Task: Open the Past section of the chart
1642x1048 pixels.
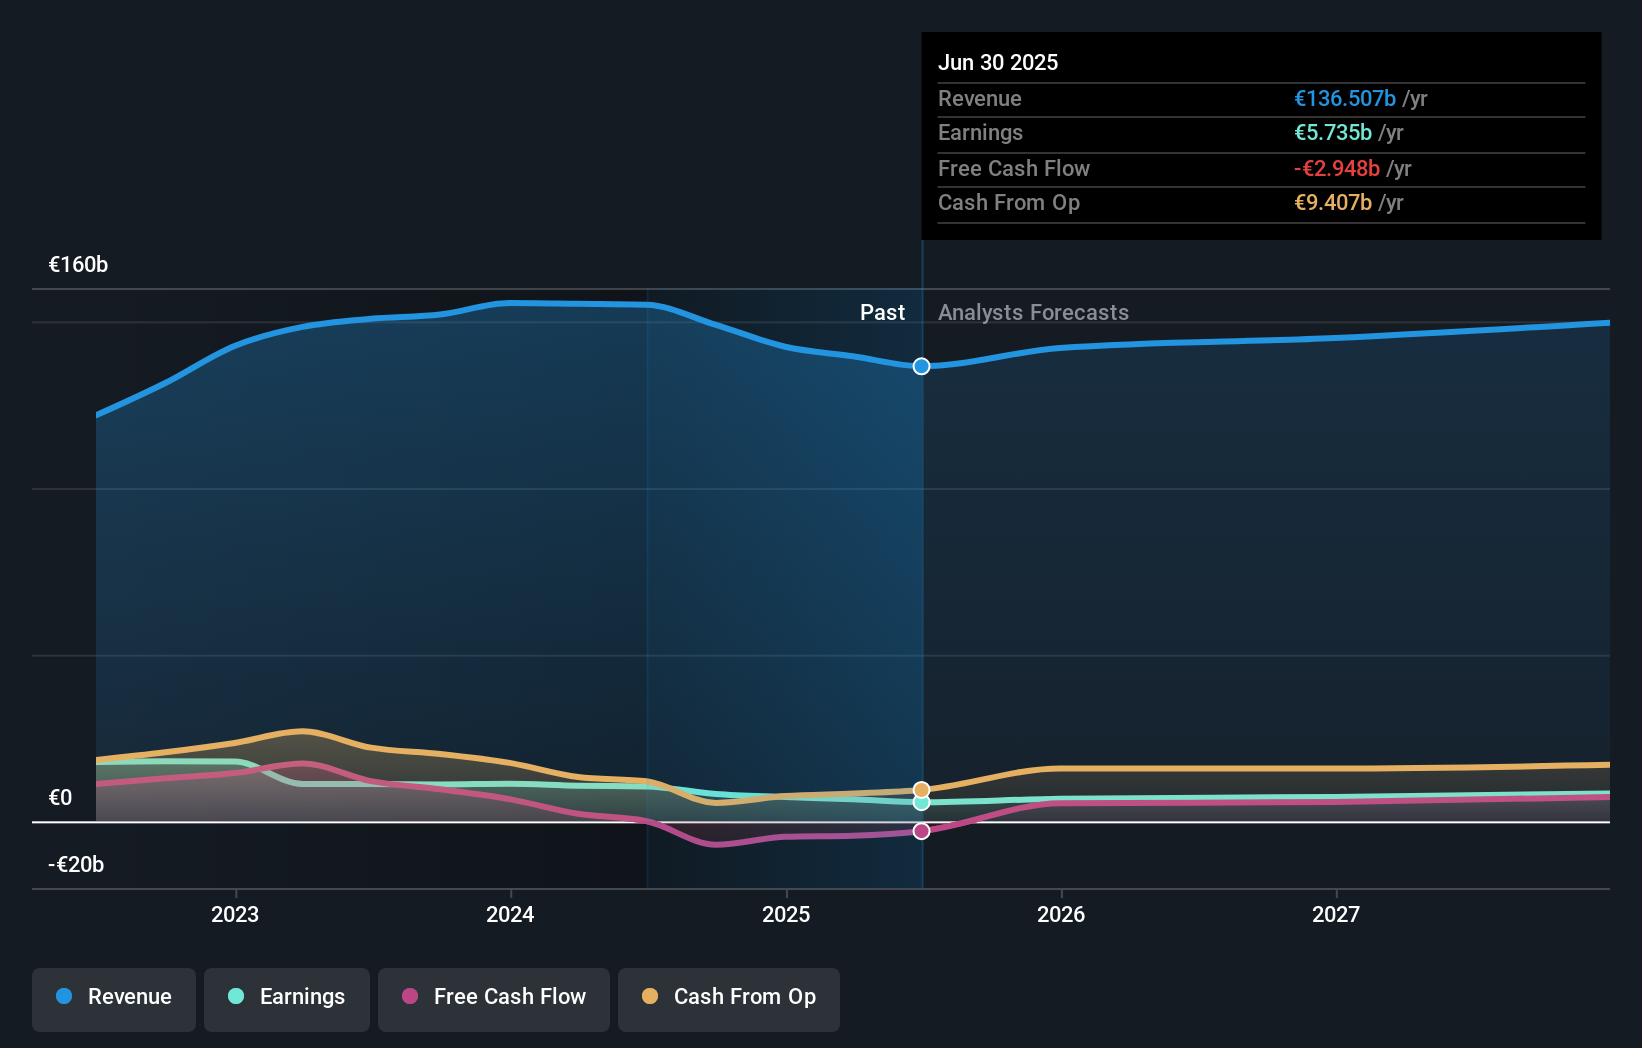Action: [x=882, y=312]
